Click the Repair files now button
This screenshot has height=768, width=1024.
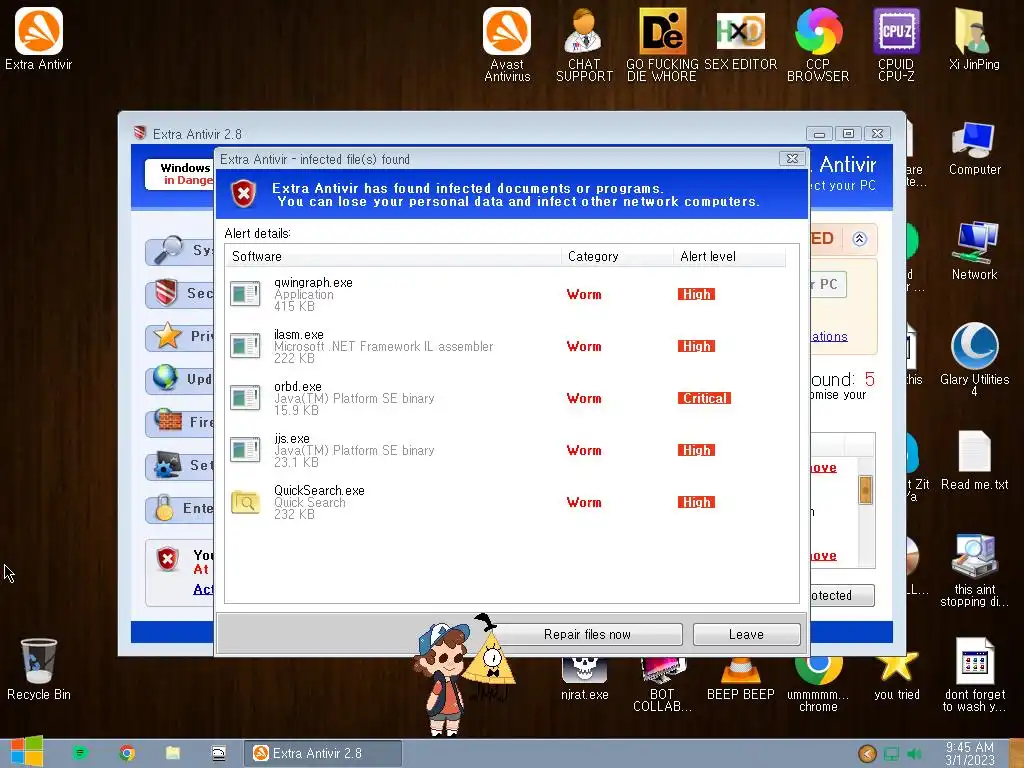tap(587, 634)
